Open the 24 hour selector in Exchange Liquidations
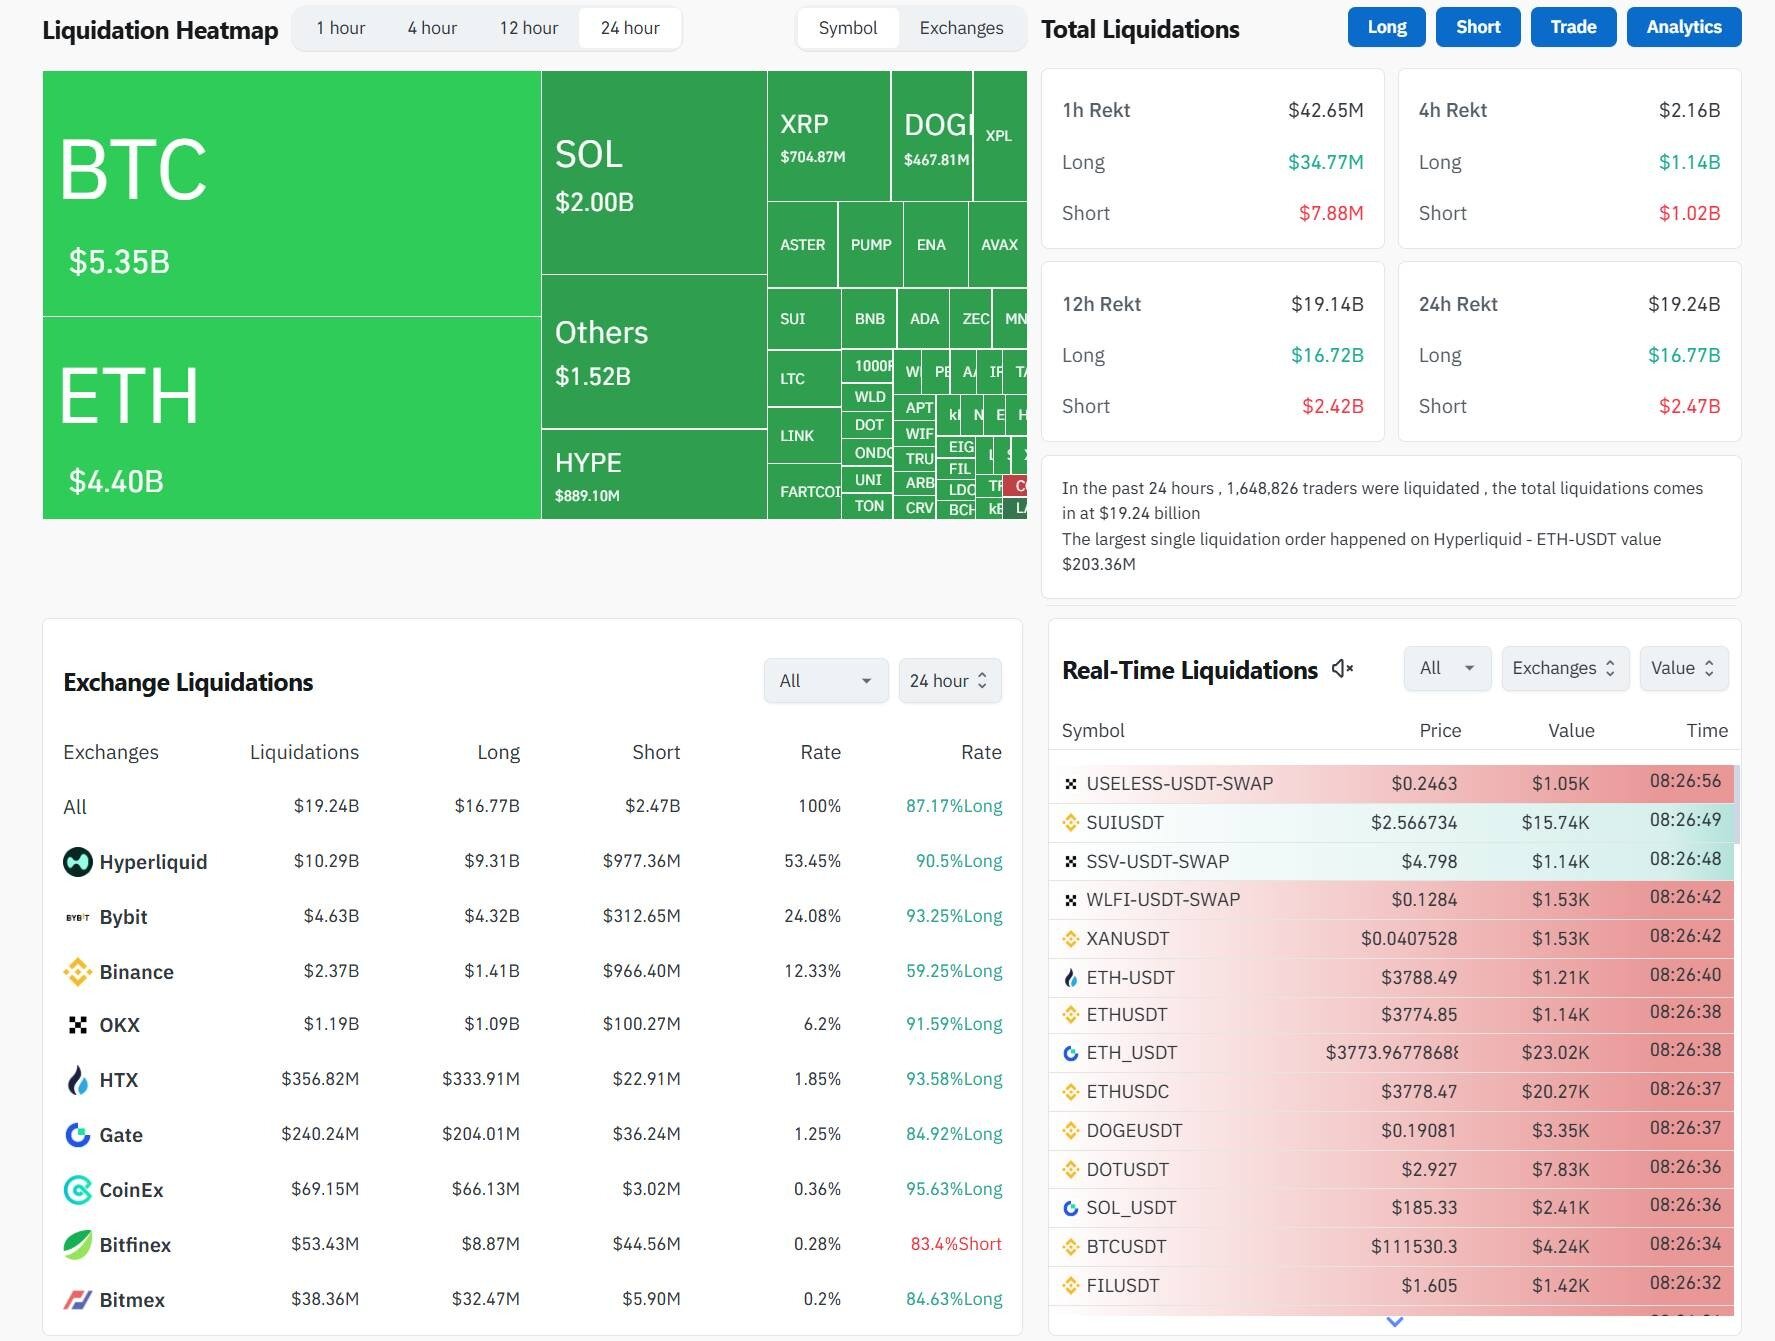The width and height of the screenshot is (1775, 1341). (x=949, y=681)
